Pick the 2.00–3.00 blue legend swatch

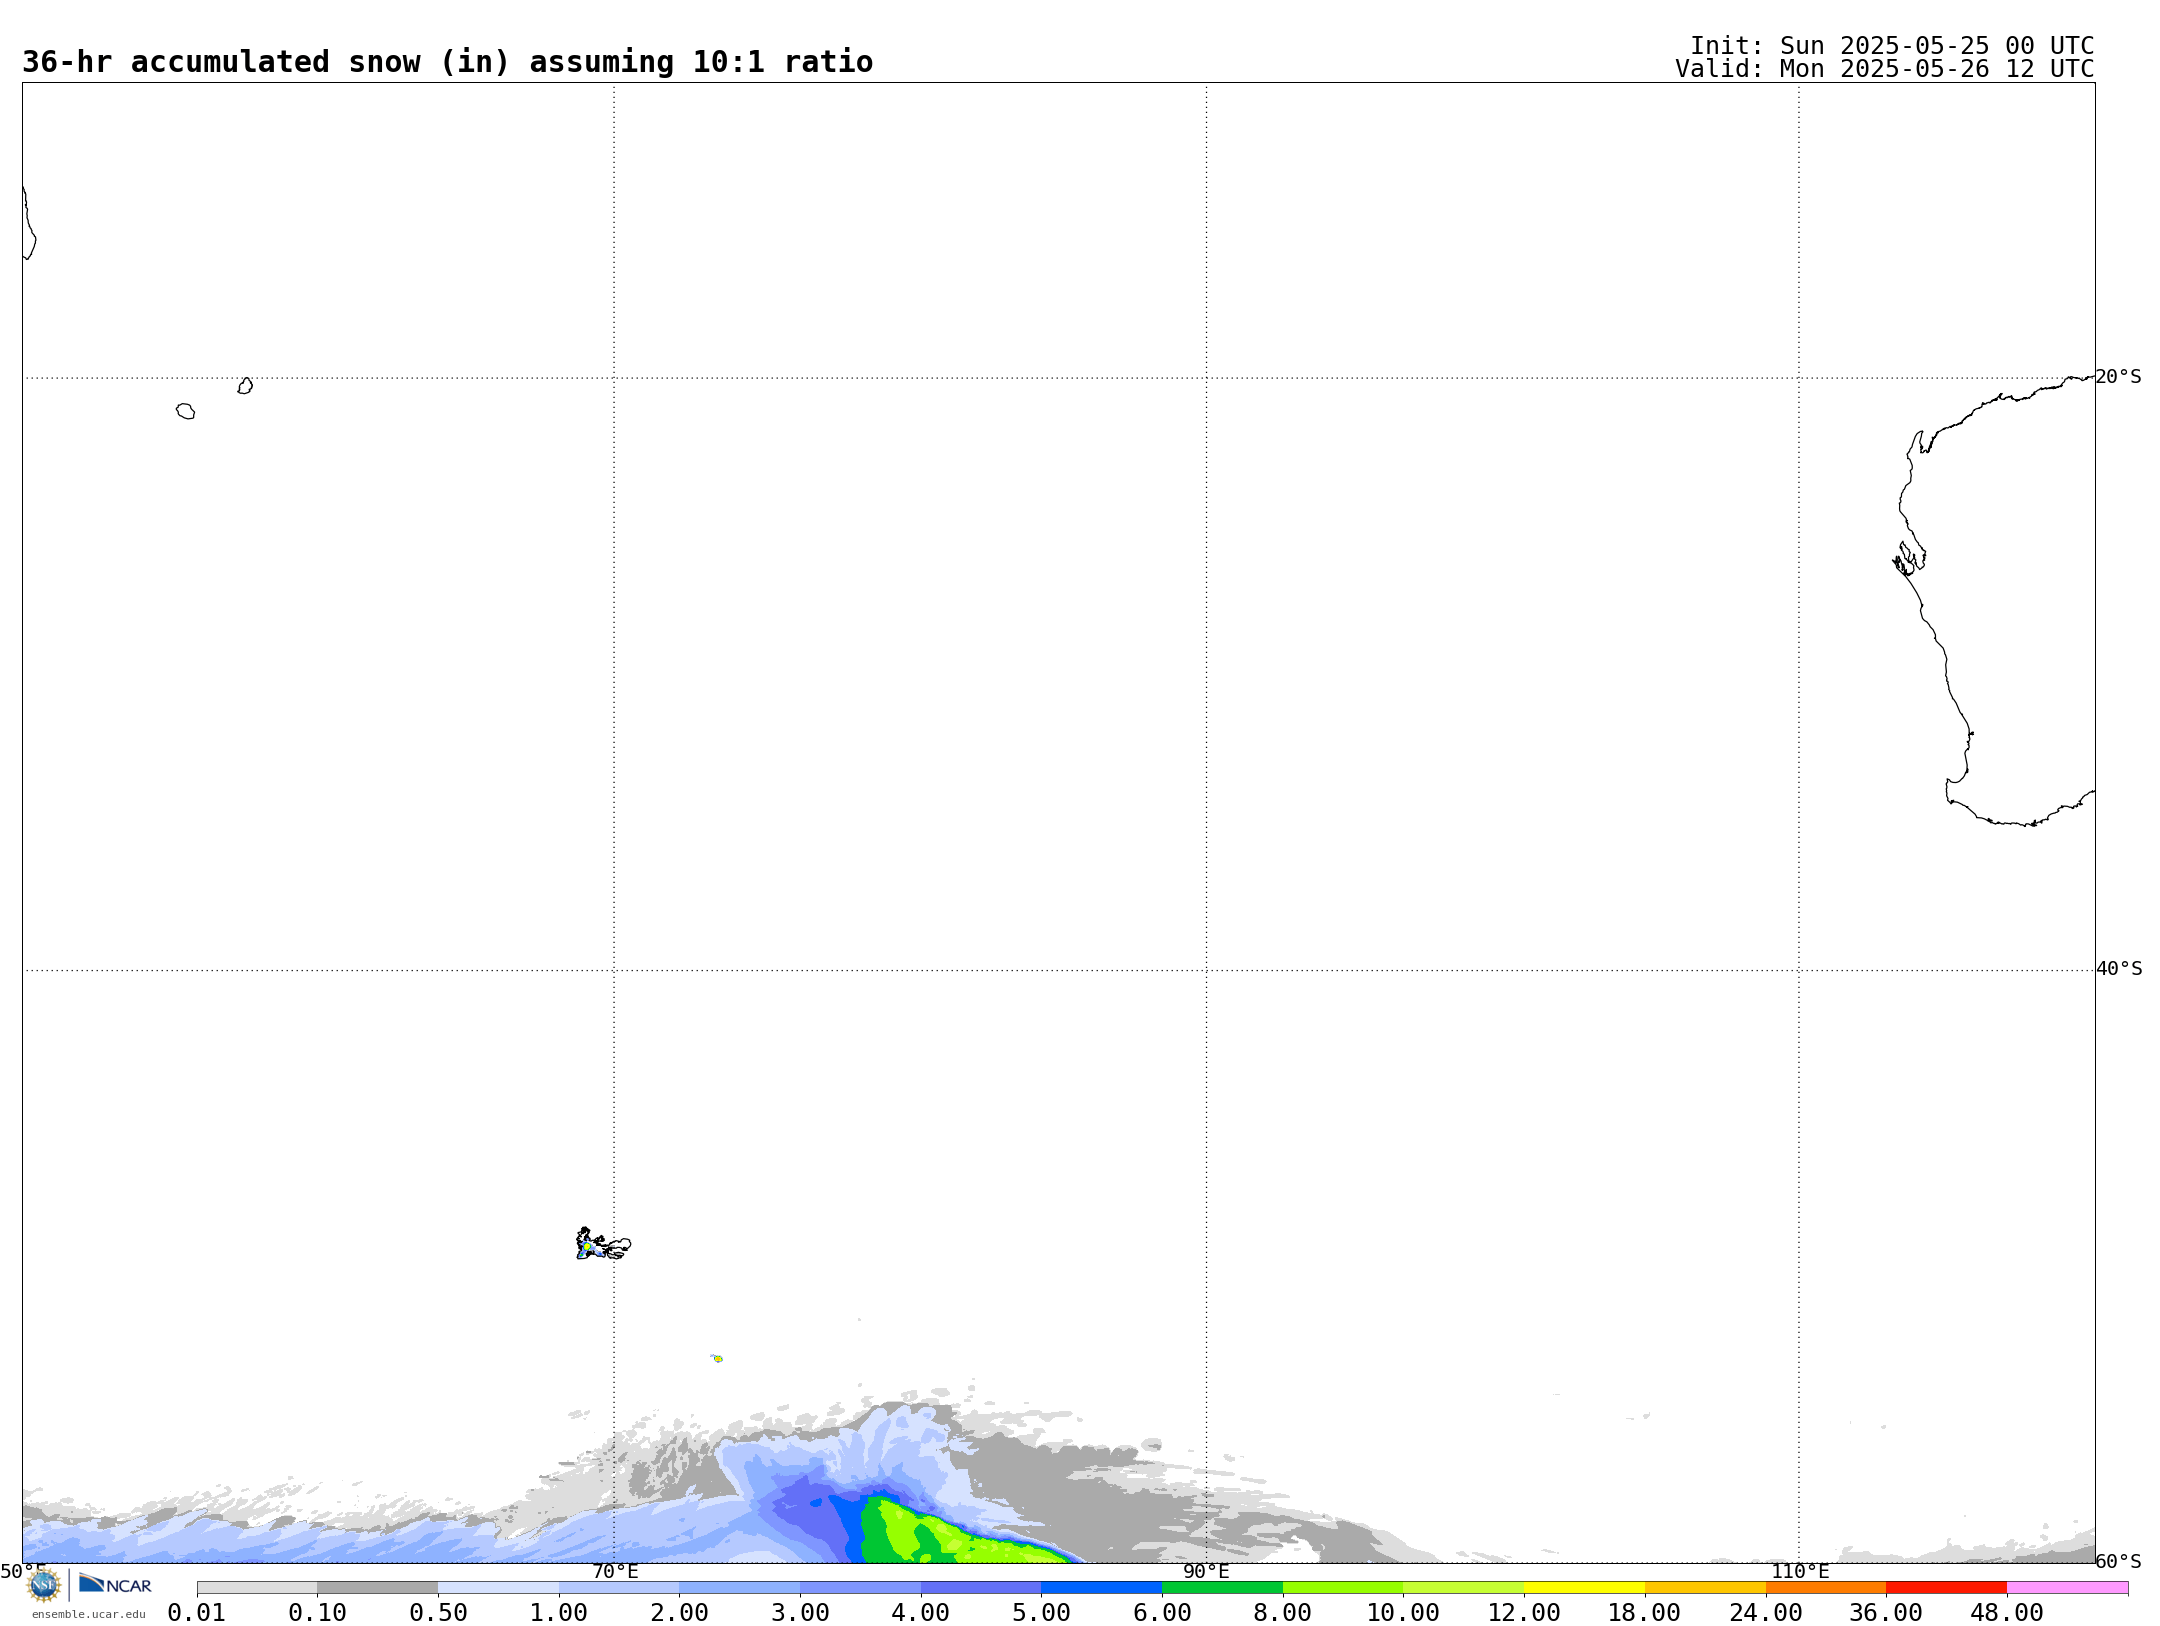coord(739,1588)
